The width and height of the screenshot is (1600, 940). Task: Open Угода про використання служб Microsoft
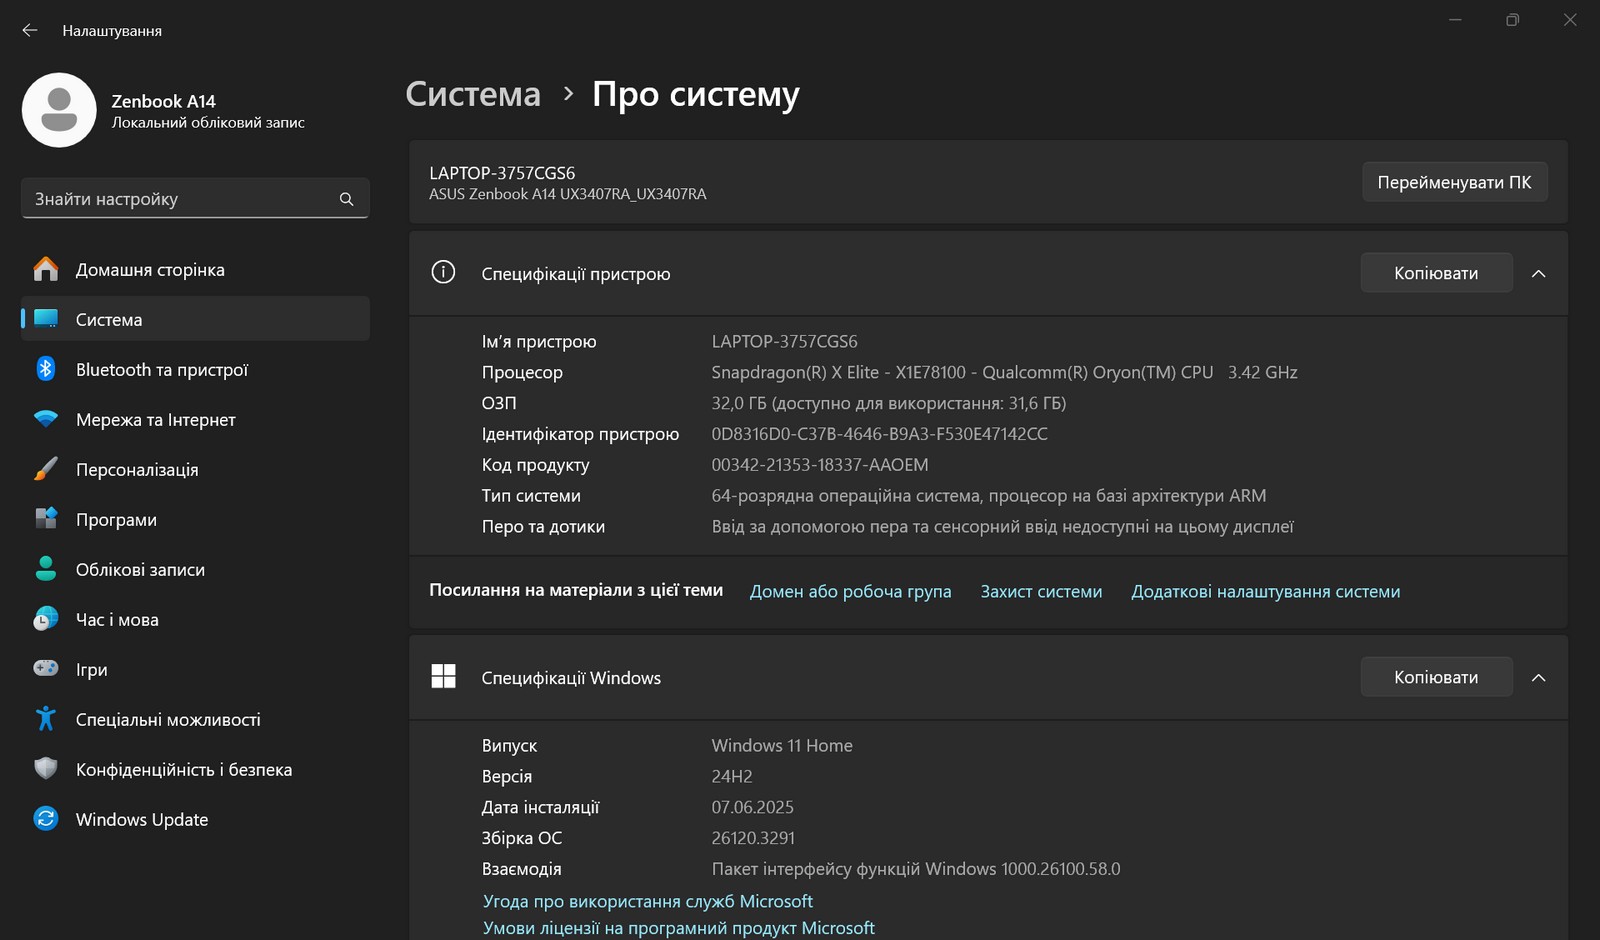pyautogui.click(x=648, y=901)
